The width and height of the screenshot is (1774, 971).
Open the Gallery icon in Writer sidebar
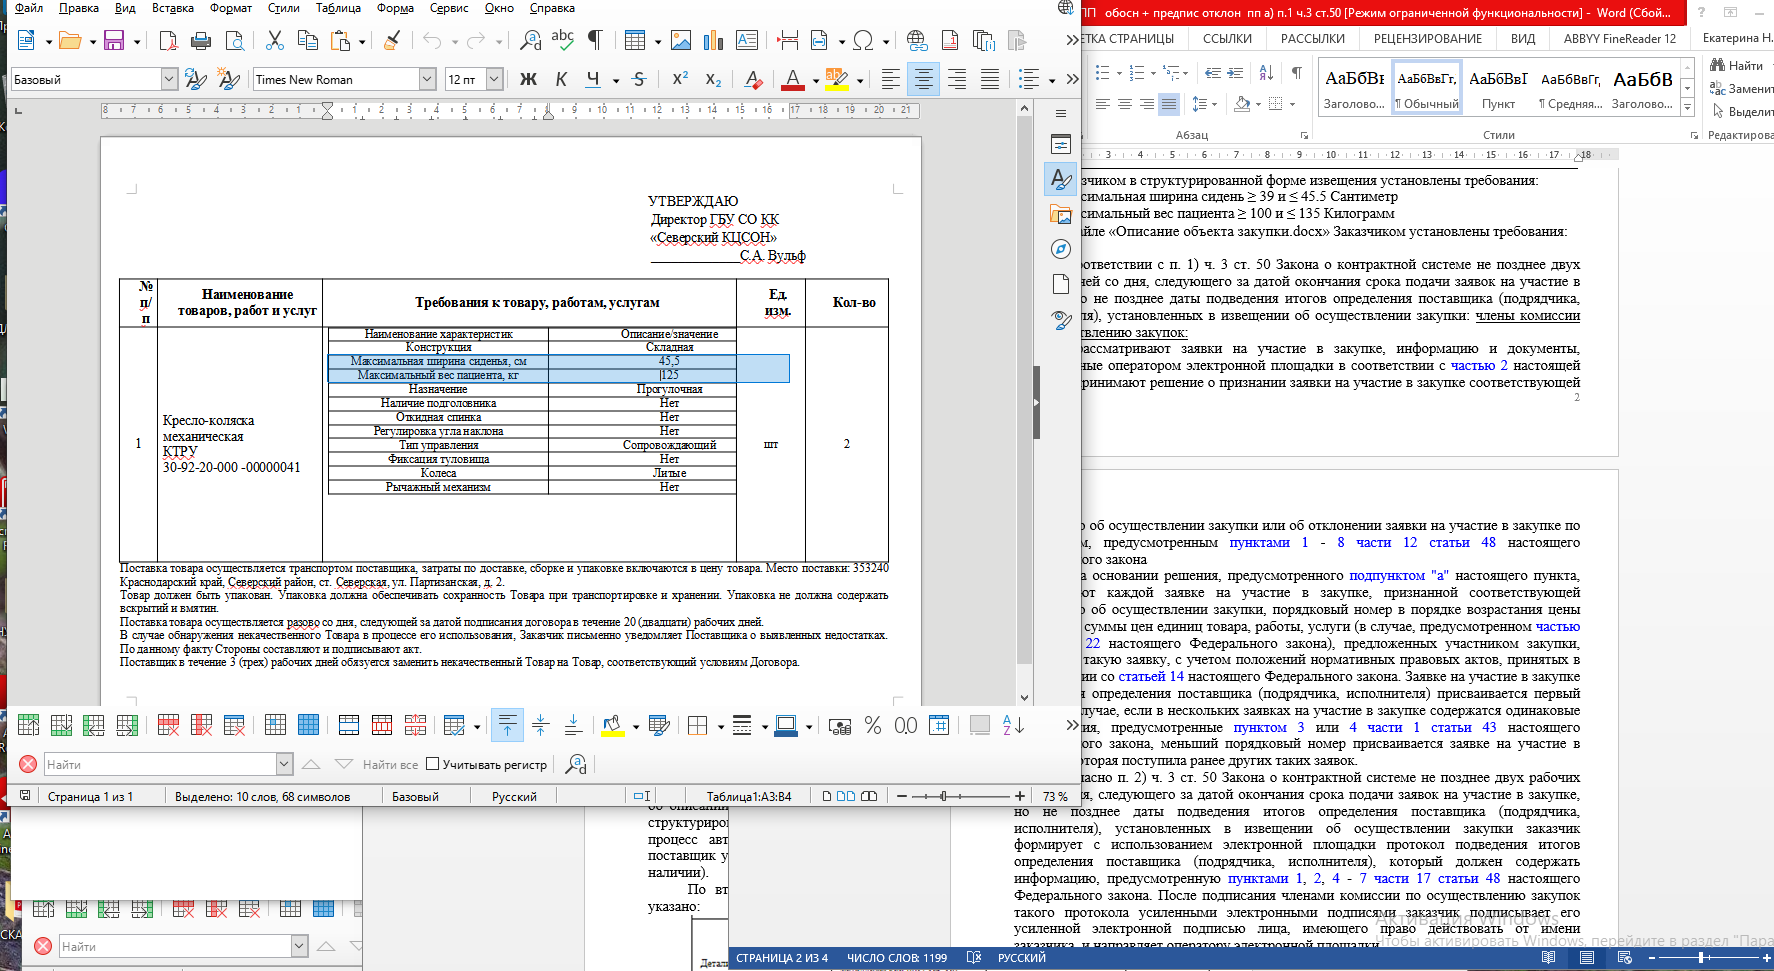tap(1061, 214)
